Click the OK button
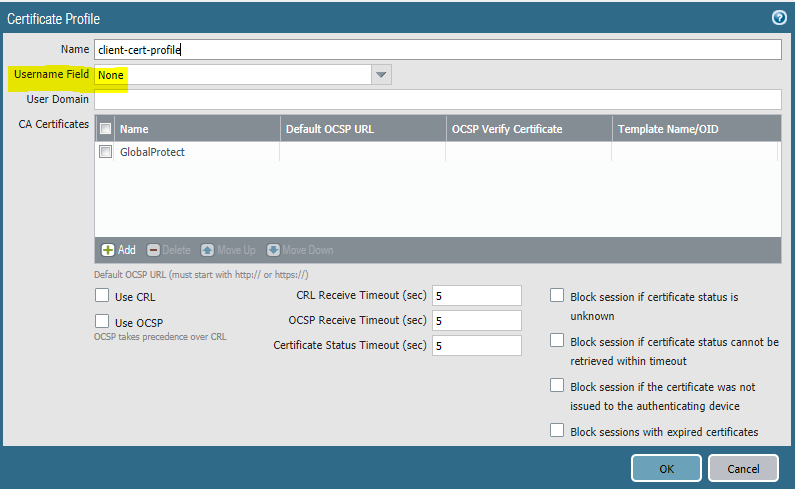This screenshot has height=489, width=795. tap(666, 468)
